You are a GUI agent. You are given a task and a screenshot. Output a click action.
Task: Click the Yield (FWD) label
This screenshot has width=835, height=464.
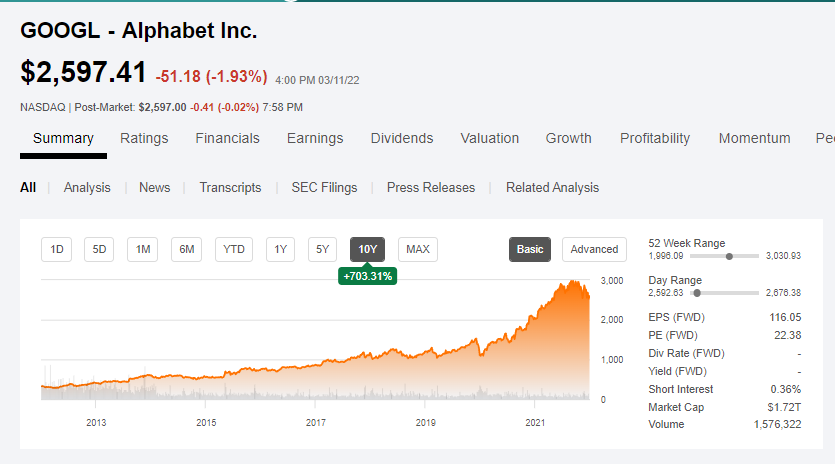pos(677,371)
